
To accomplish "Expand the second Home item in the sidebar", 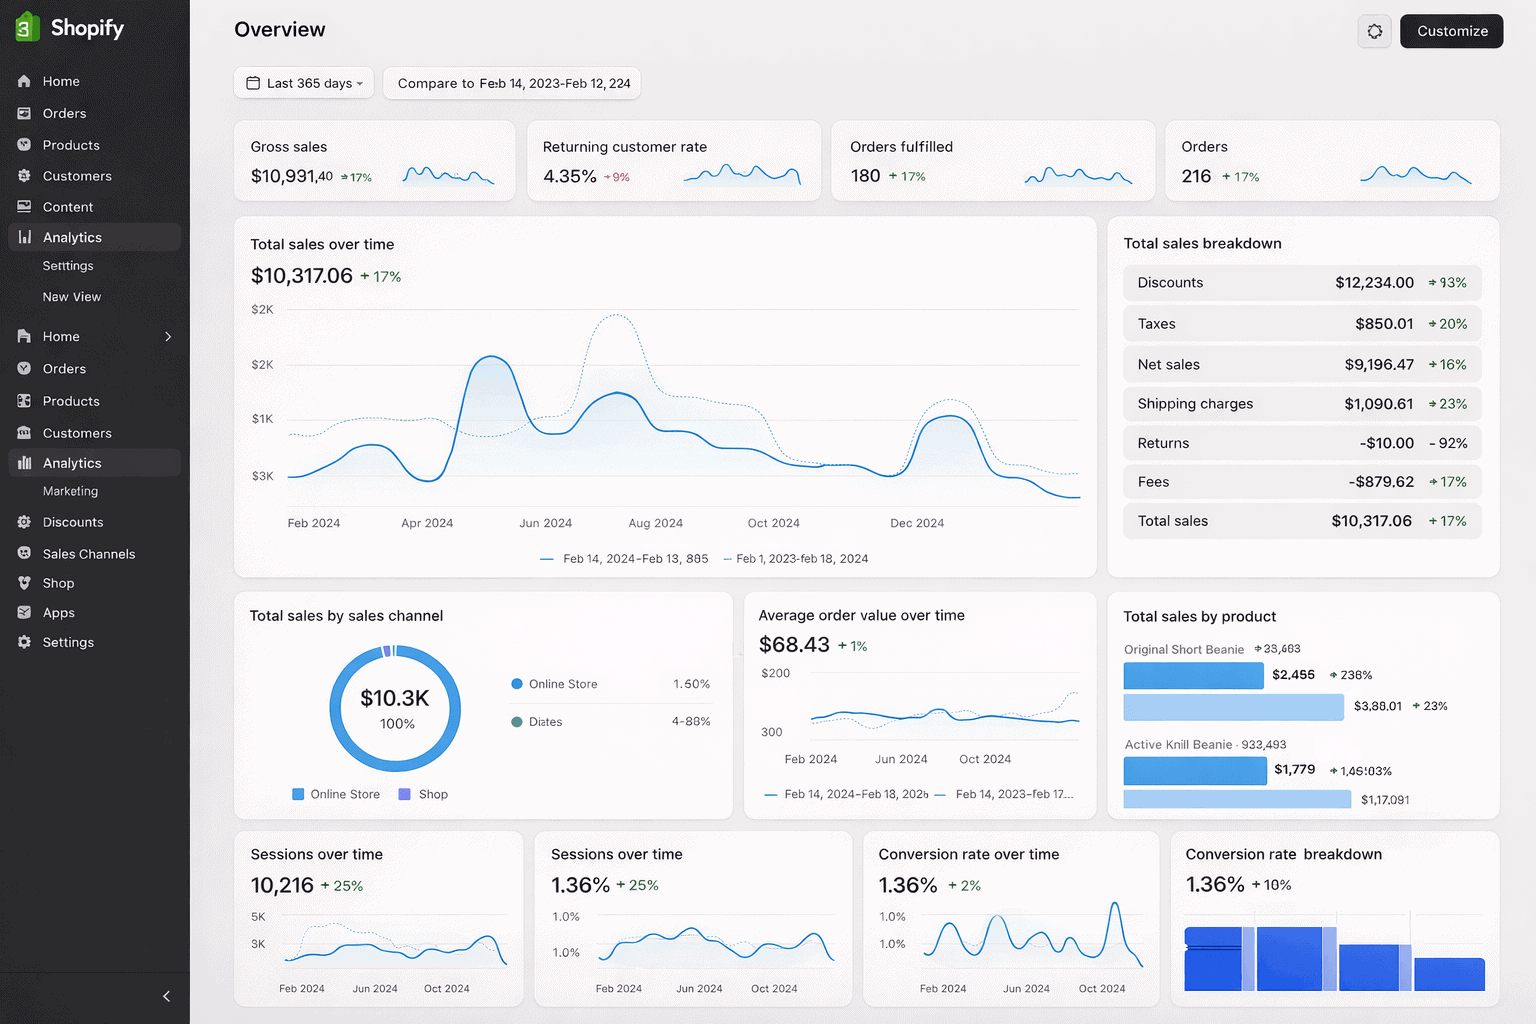I will coord(95,337).
